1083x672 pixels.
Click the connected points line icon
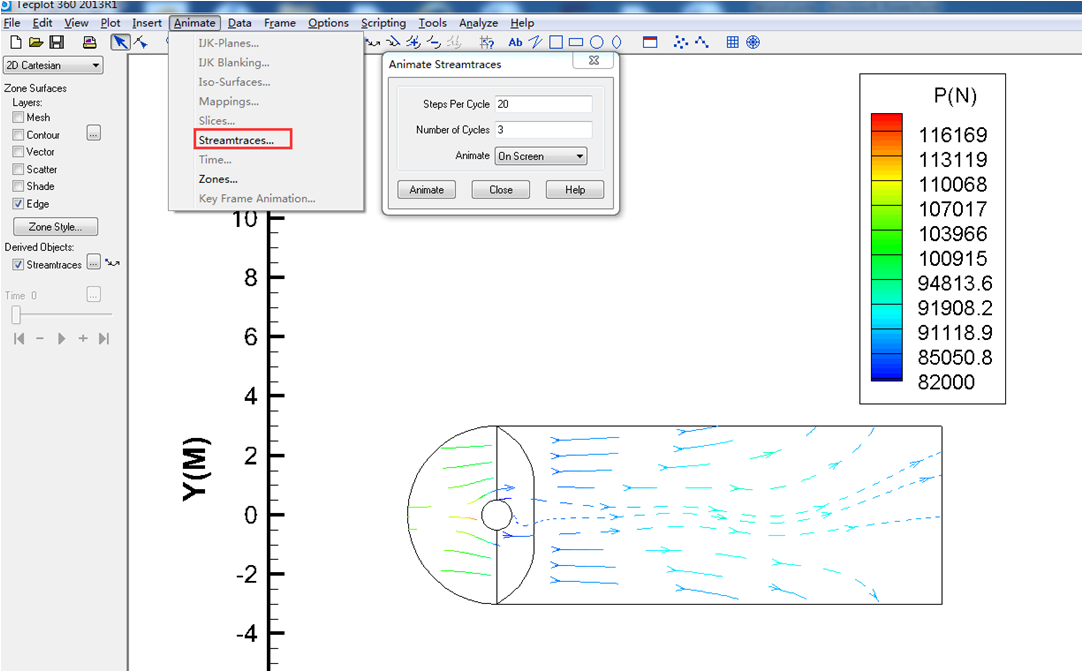702,42
